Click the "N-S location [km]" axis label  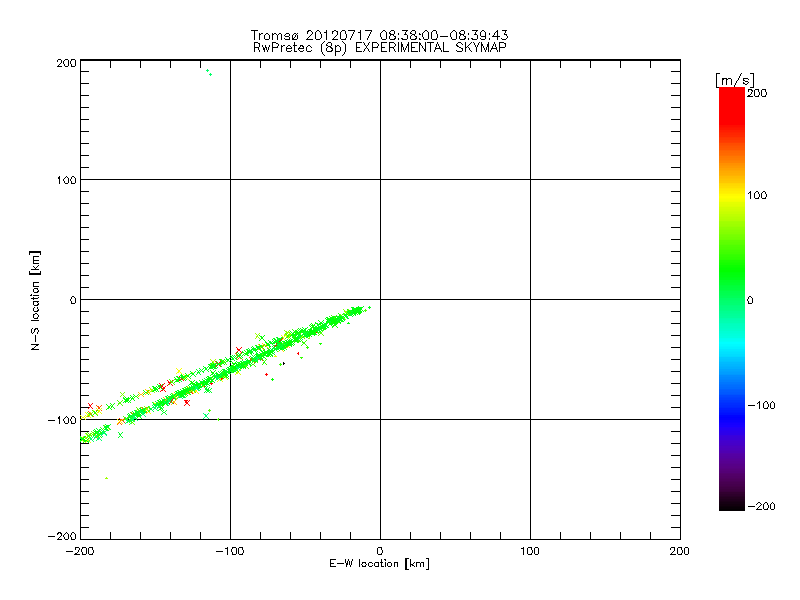point(35,301)
